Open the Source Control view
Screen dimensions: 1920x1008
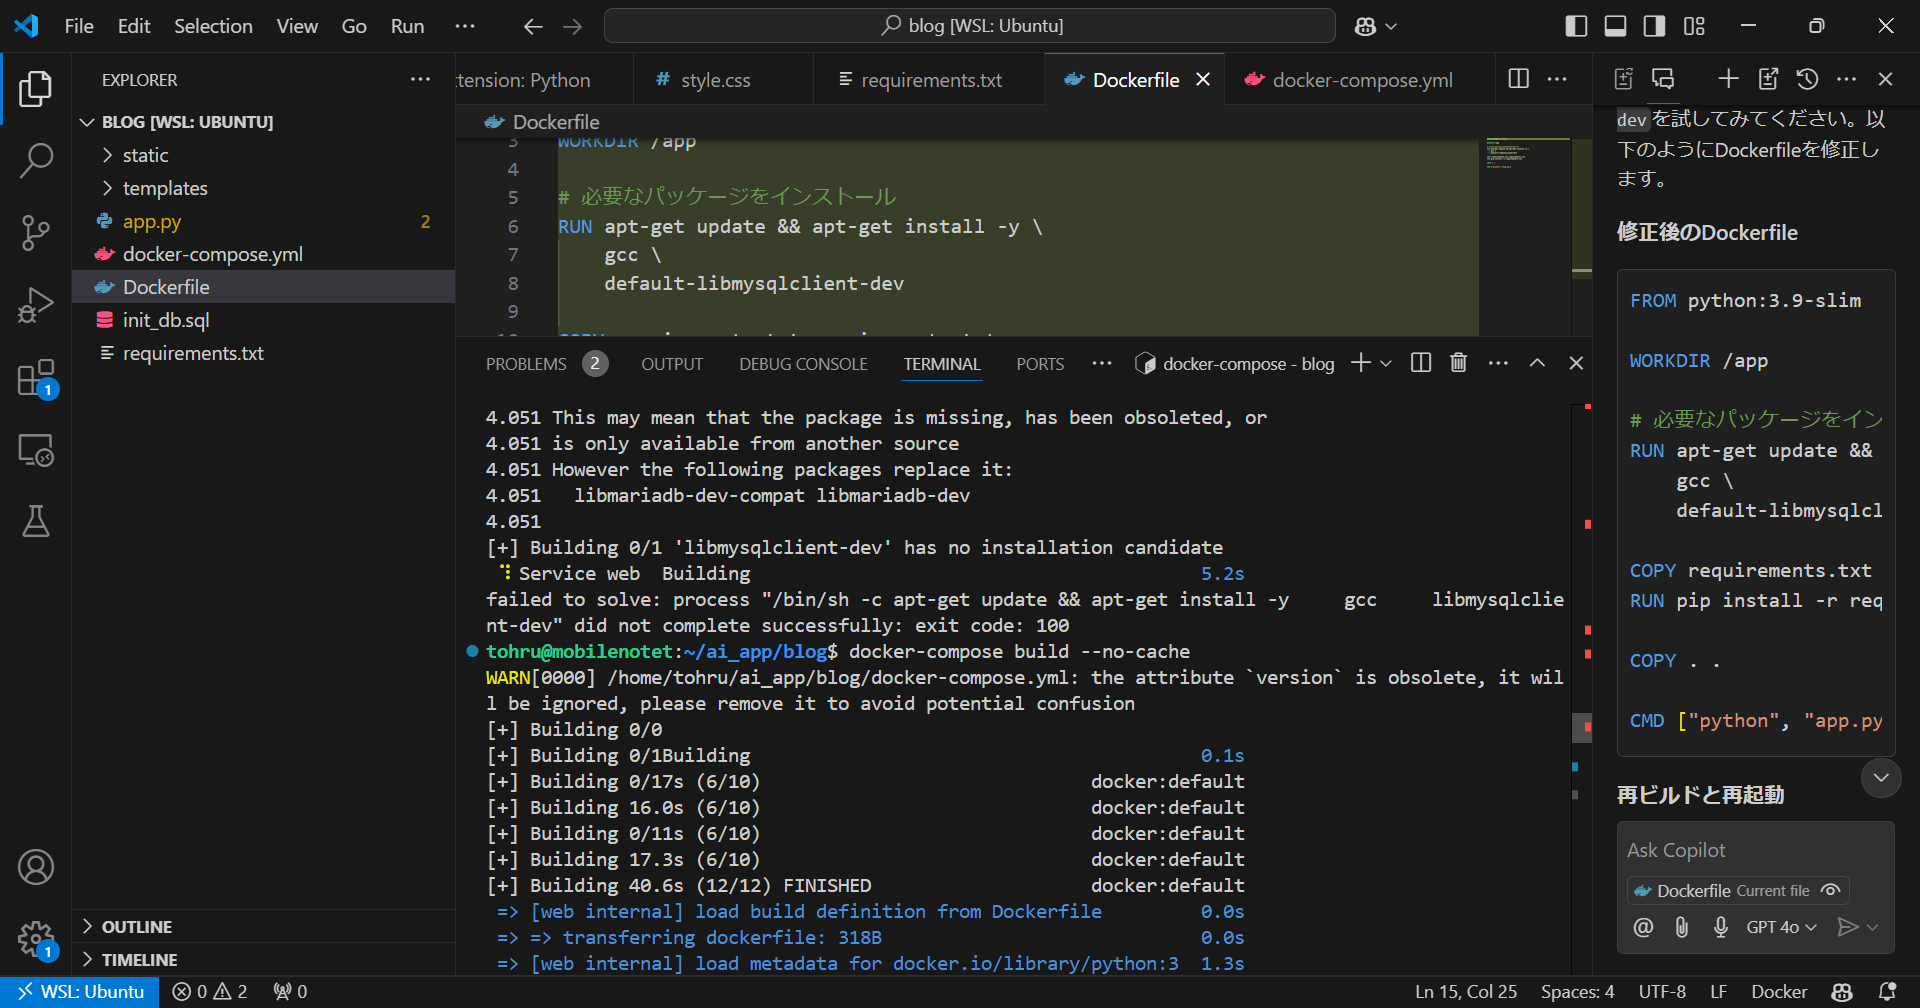coord(35,232)
